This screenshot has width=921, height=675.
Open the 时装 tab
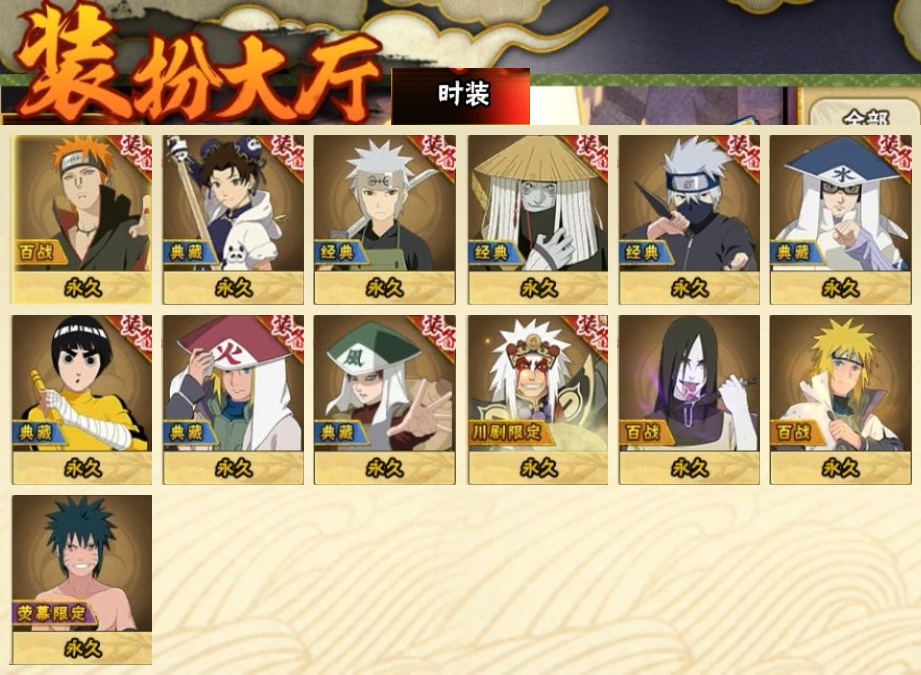point(460,96)
